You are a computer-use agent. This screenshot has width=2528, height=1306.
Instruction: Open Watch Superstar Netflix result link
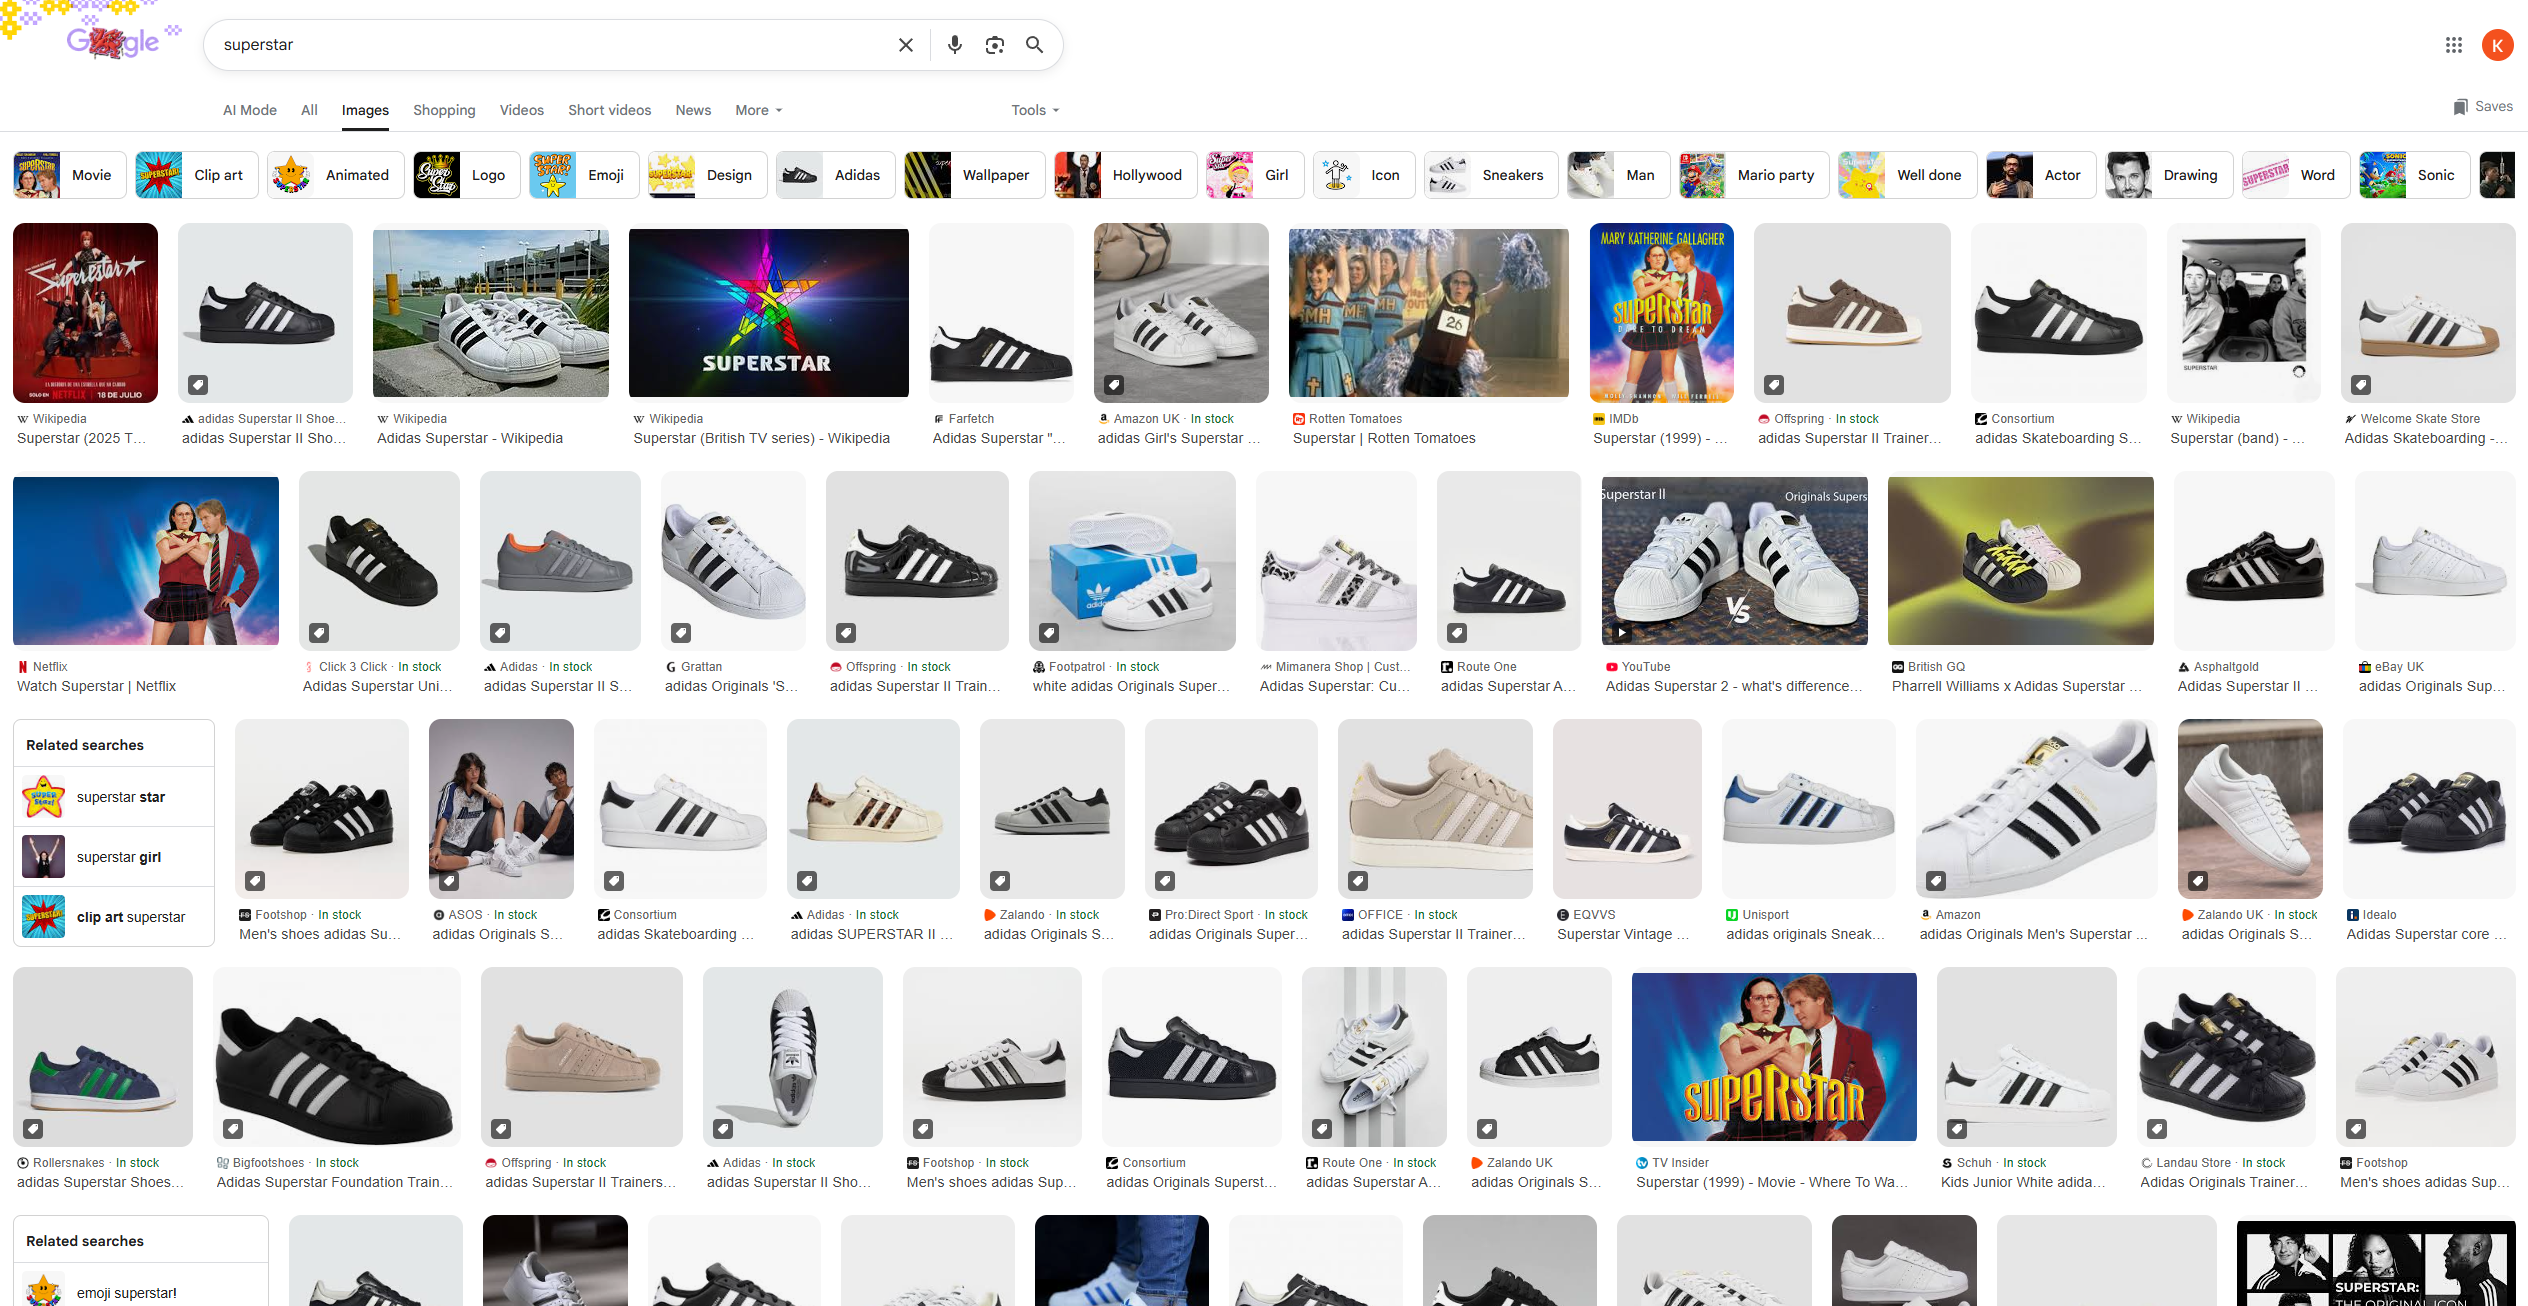click(x=96, y=686)
